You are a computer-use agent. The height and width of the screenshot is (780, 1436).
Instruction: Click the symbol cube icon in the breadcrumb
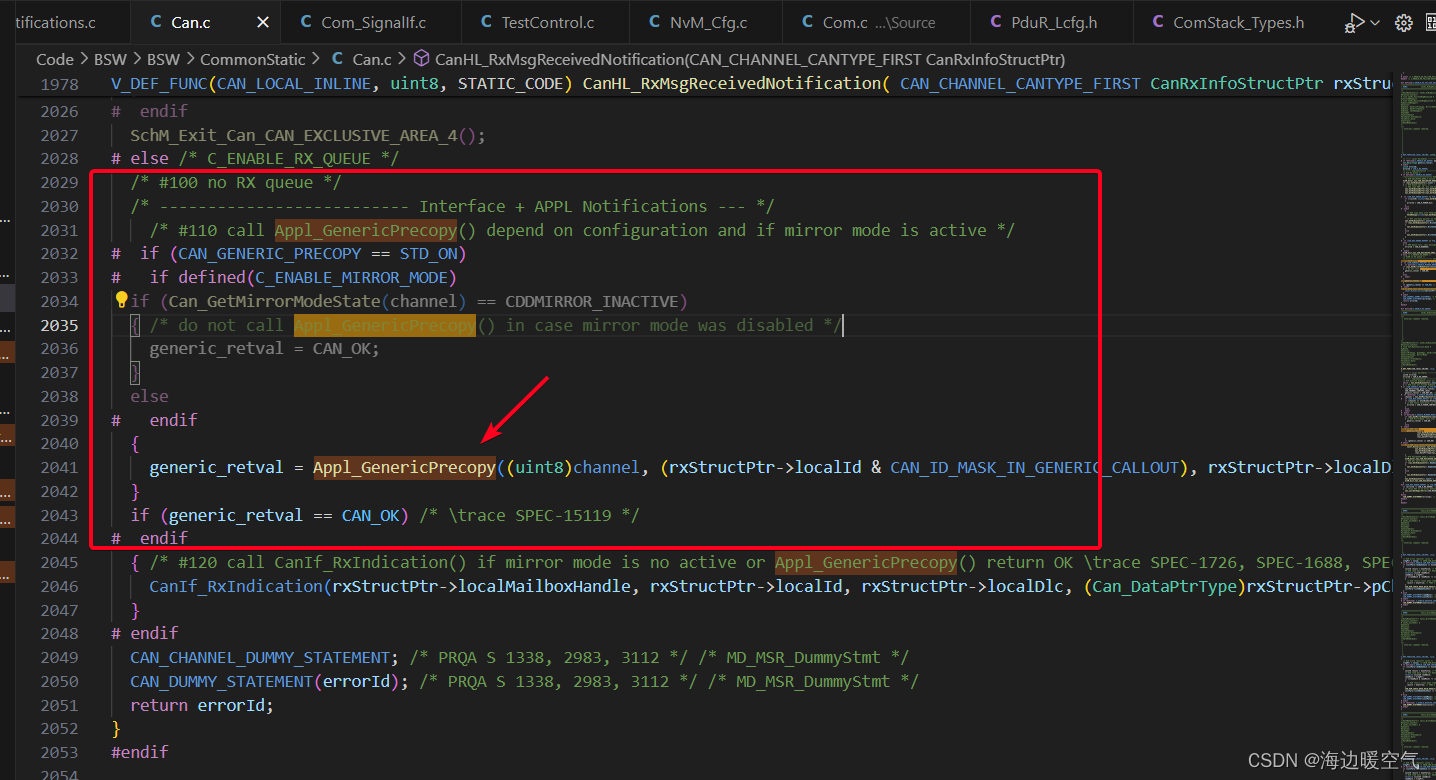[420, 59]
